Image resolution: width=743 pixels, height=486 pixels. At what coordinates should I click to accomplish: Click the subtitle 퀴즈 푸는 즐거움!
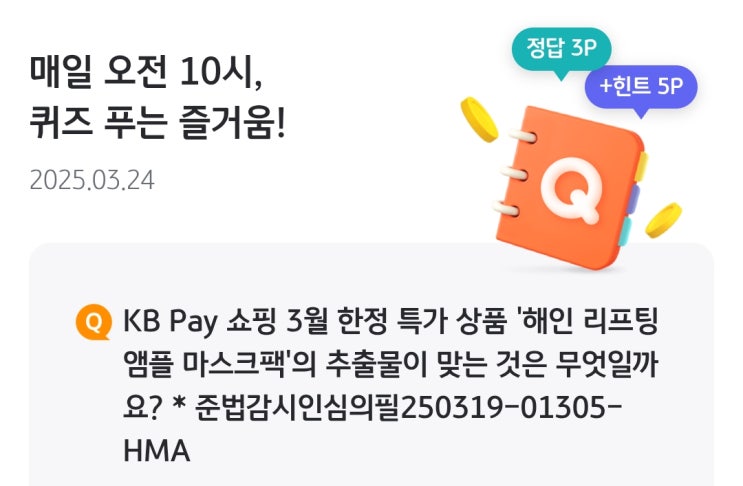click(x=157, y=124)
